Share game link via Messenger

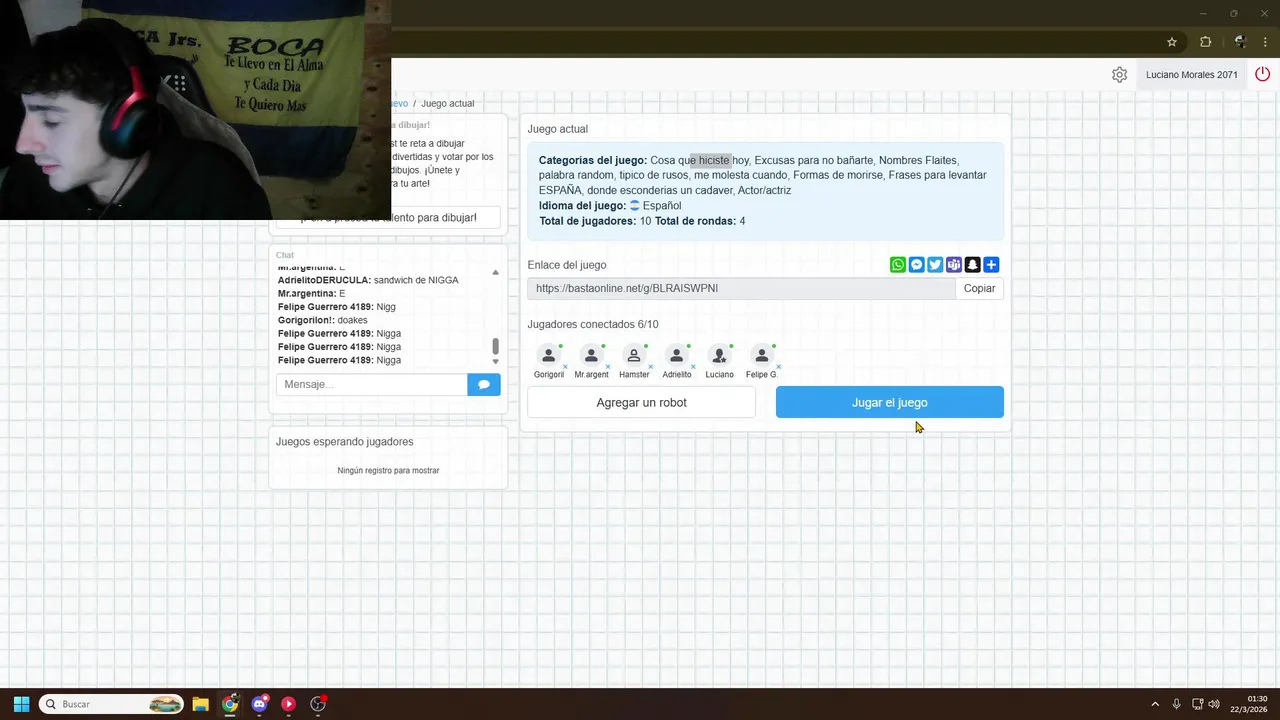point(916,265)
